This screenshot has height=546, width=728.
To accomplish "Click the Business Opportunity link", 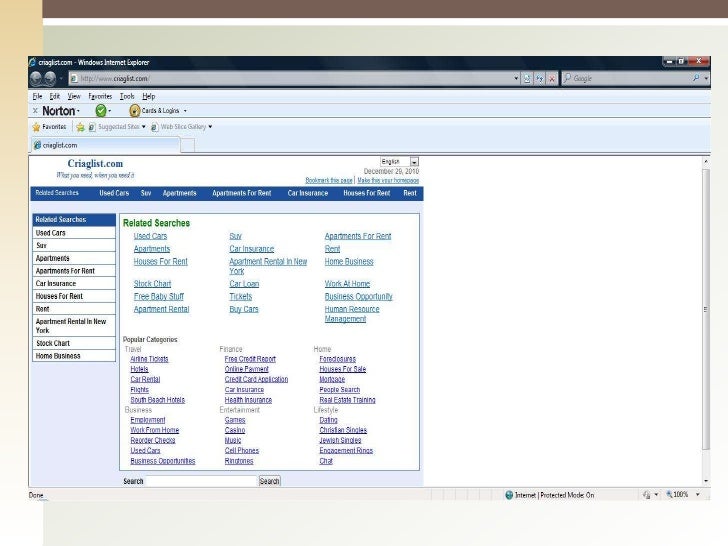I will point(358,296).
